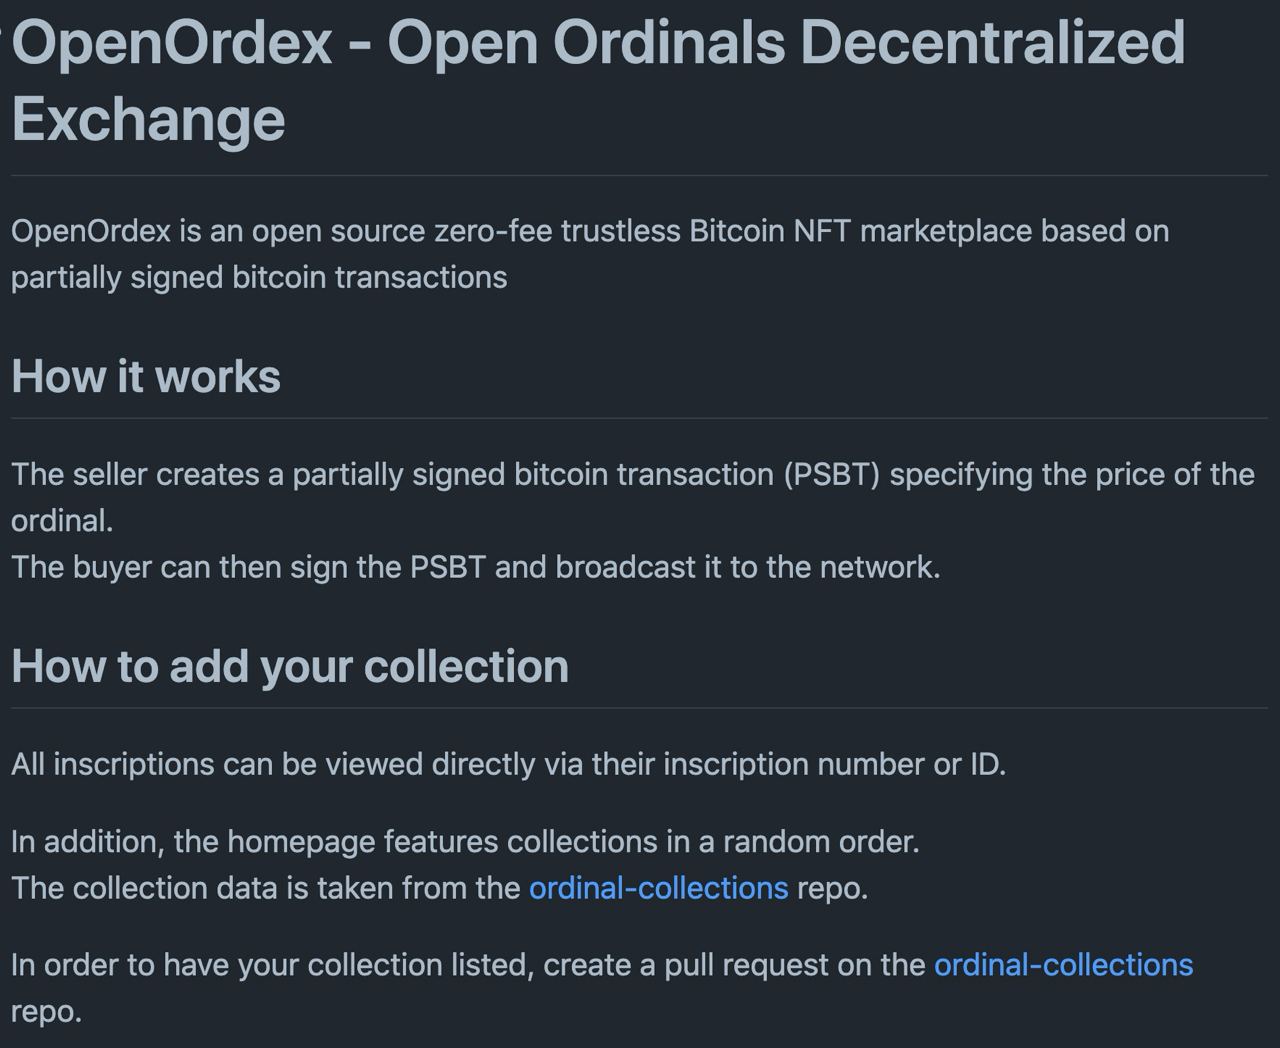This screenshot has width=1280, height=1048.
Task: Click the divider line below the Exchange title
Action: click(x=639, y=176)
